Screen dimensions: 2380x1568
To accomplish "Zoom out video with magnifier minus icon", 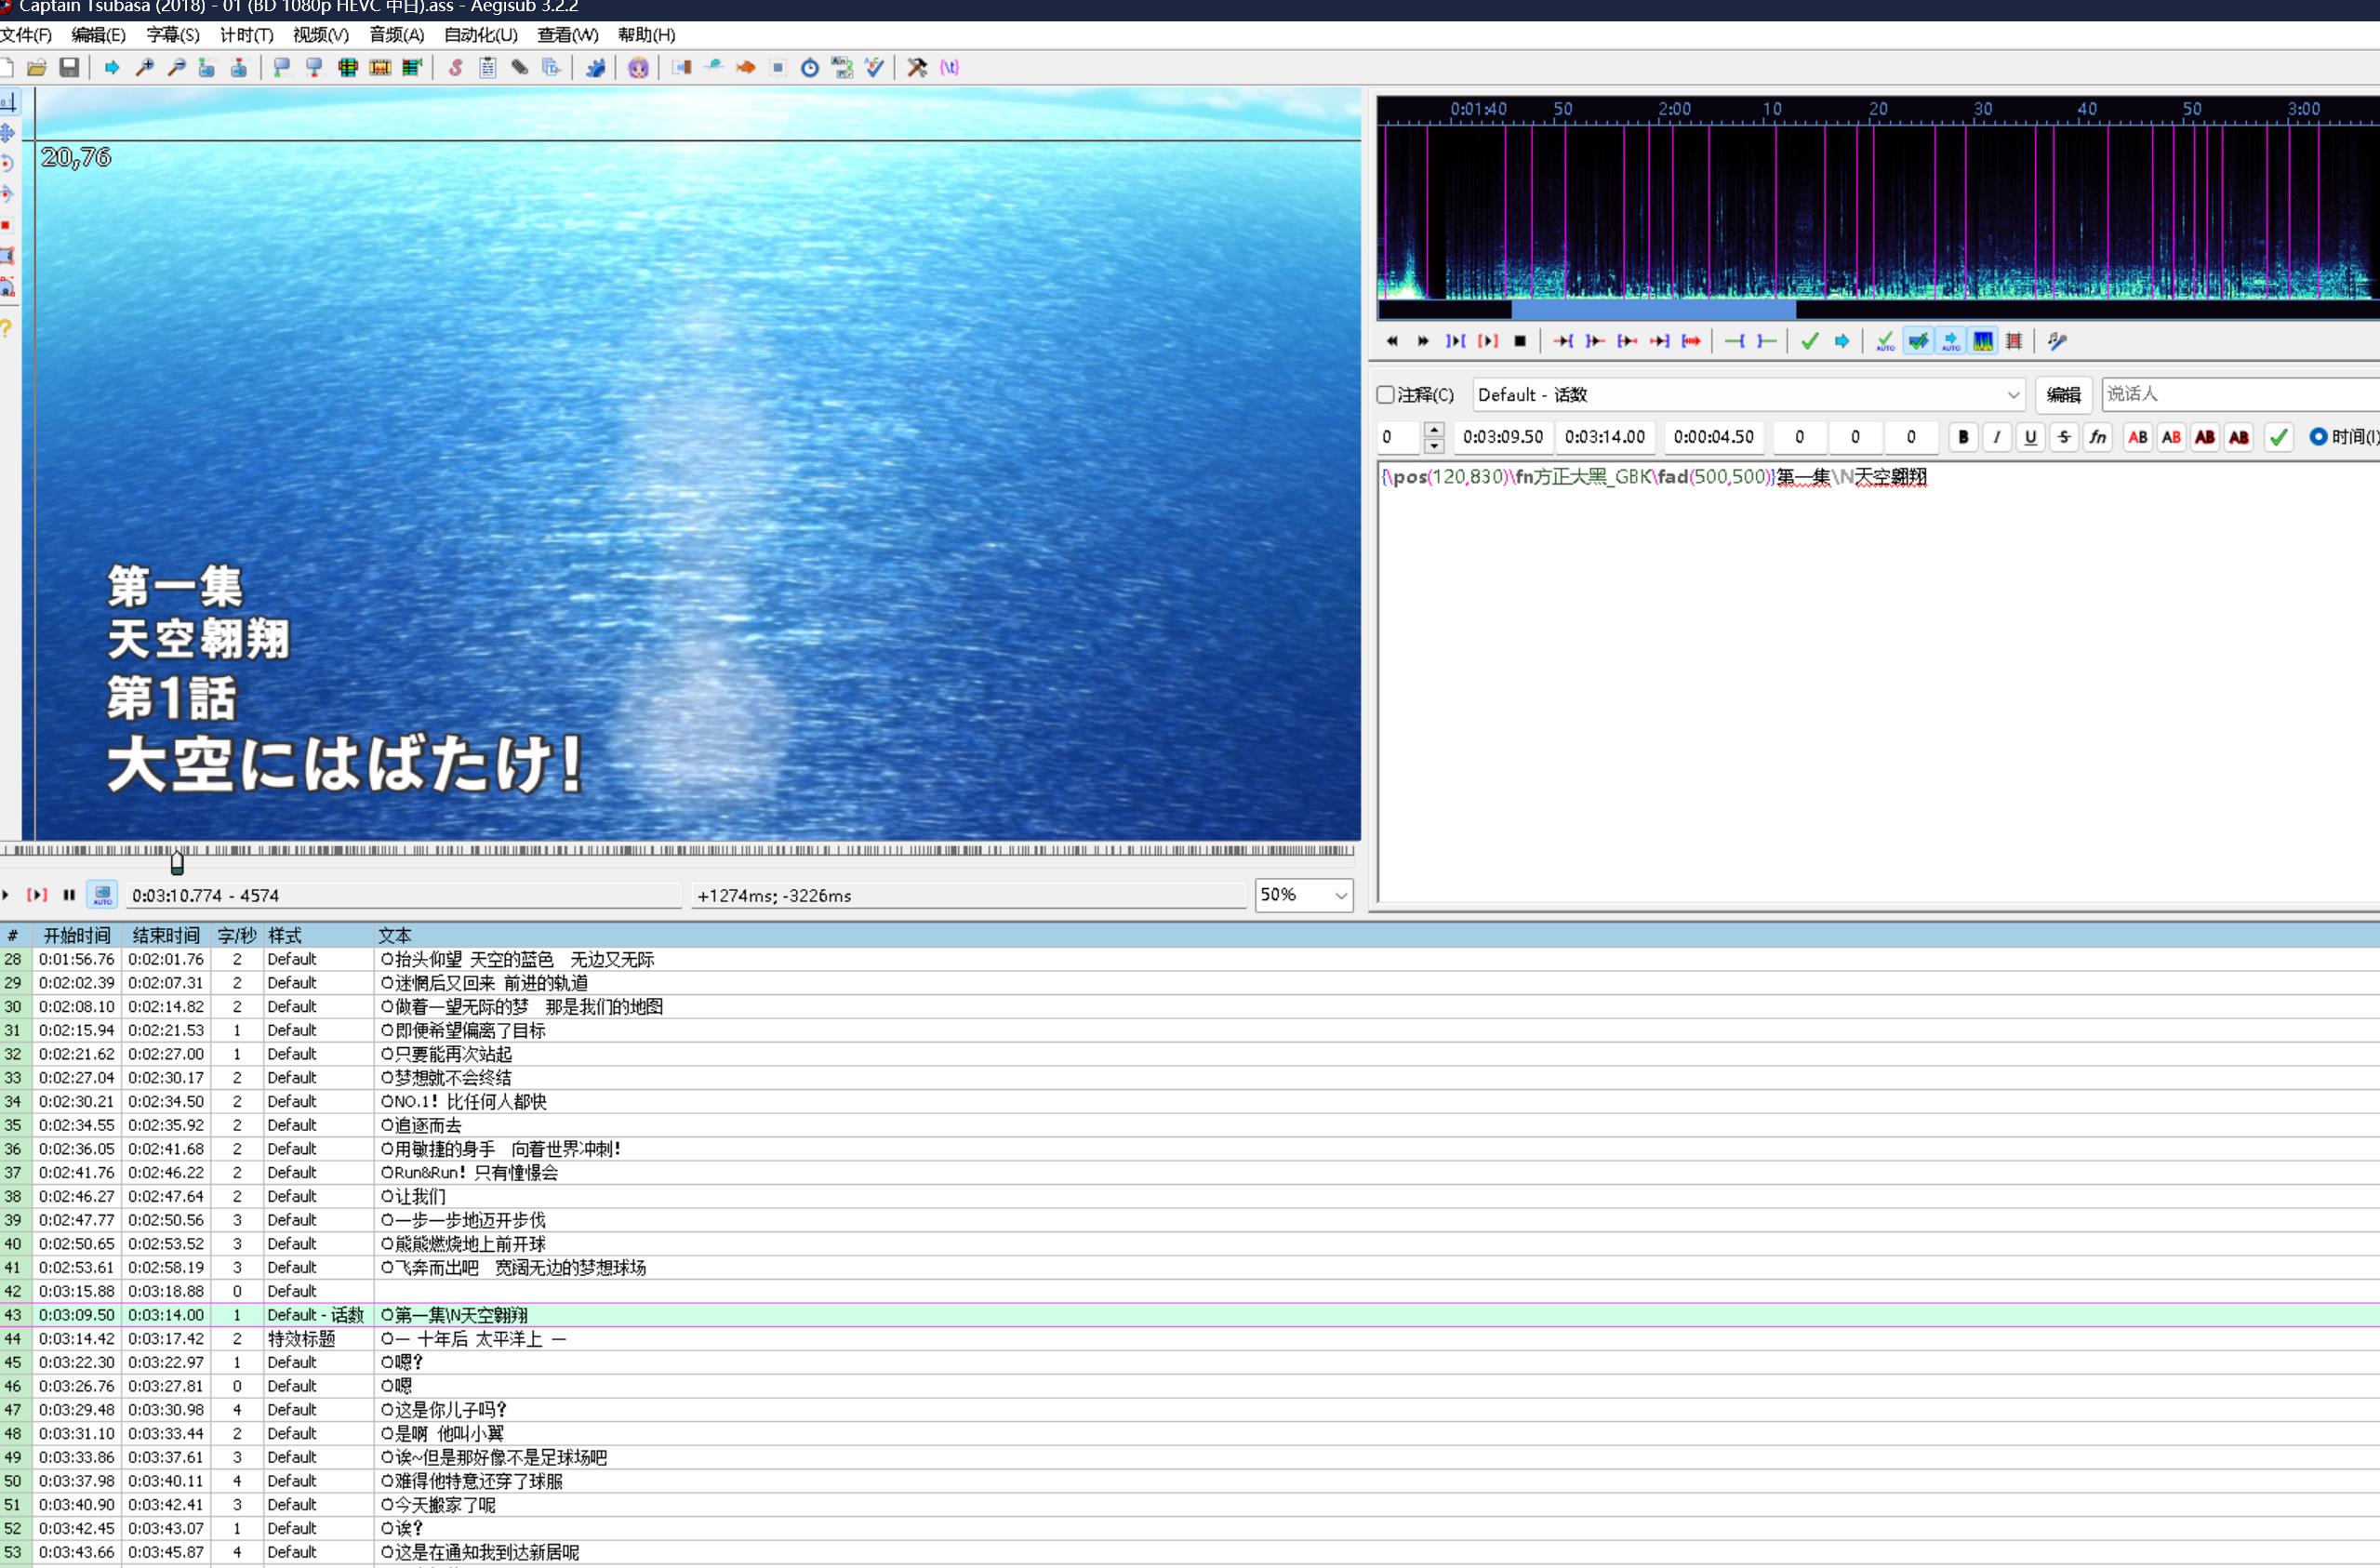I will (176, 68).
